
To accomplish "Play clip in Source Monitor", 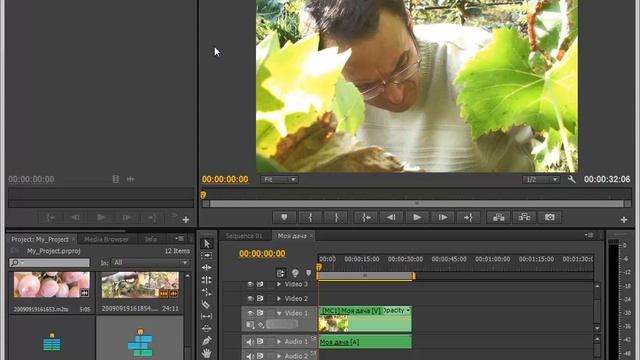I will [101, 218].
